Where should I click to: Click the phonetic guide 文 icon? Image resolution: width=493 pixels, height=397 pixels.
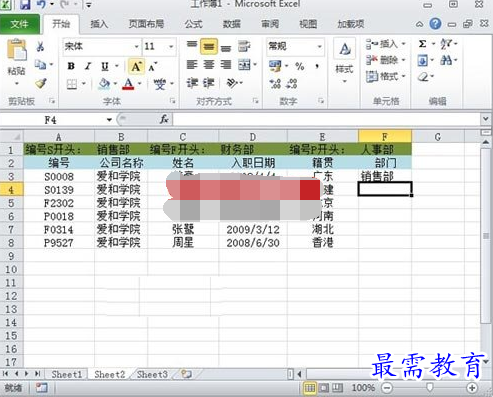160,84
